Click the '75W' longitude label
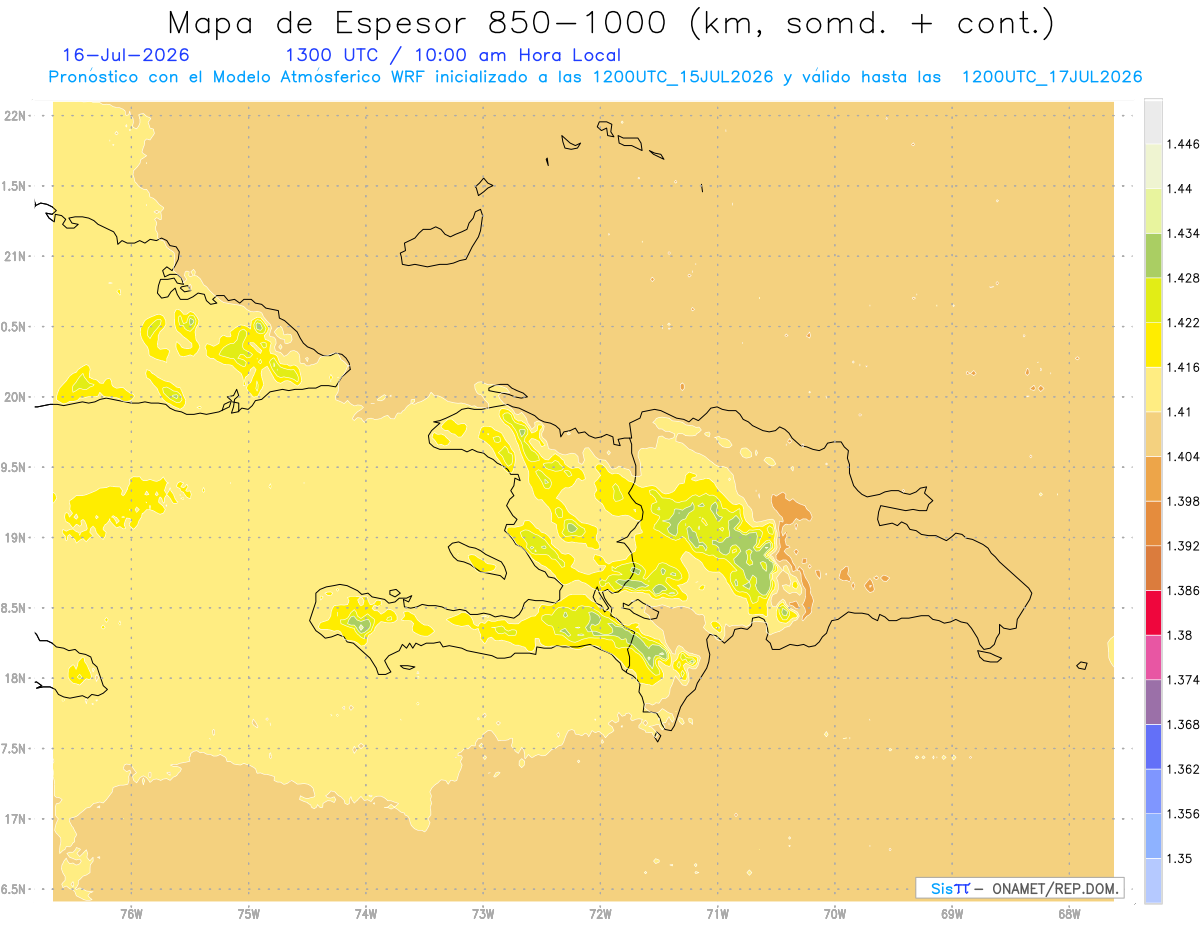 click(249, 914)
